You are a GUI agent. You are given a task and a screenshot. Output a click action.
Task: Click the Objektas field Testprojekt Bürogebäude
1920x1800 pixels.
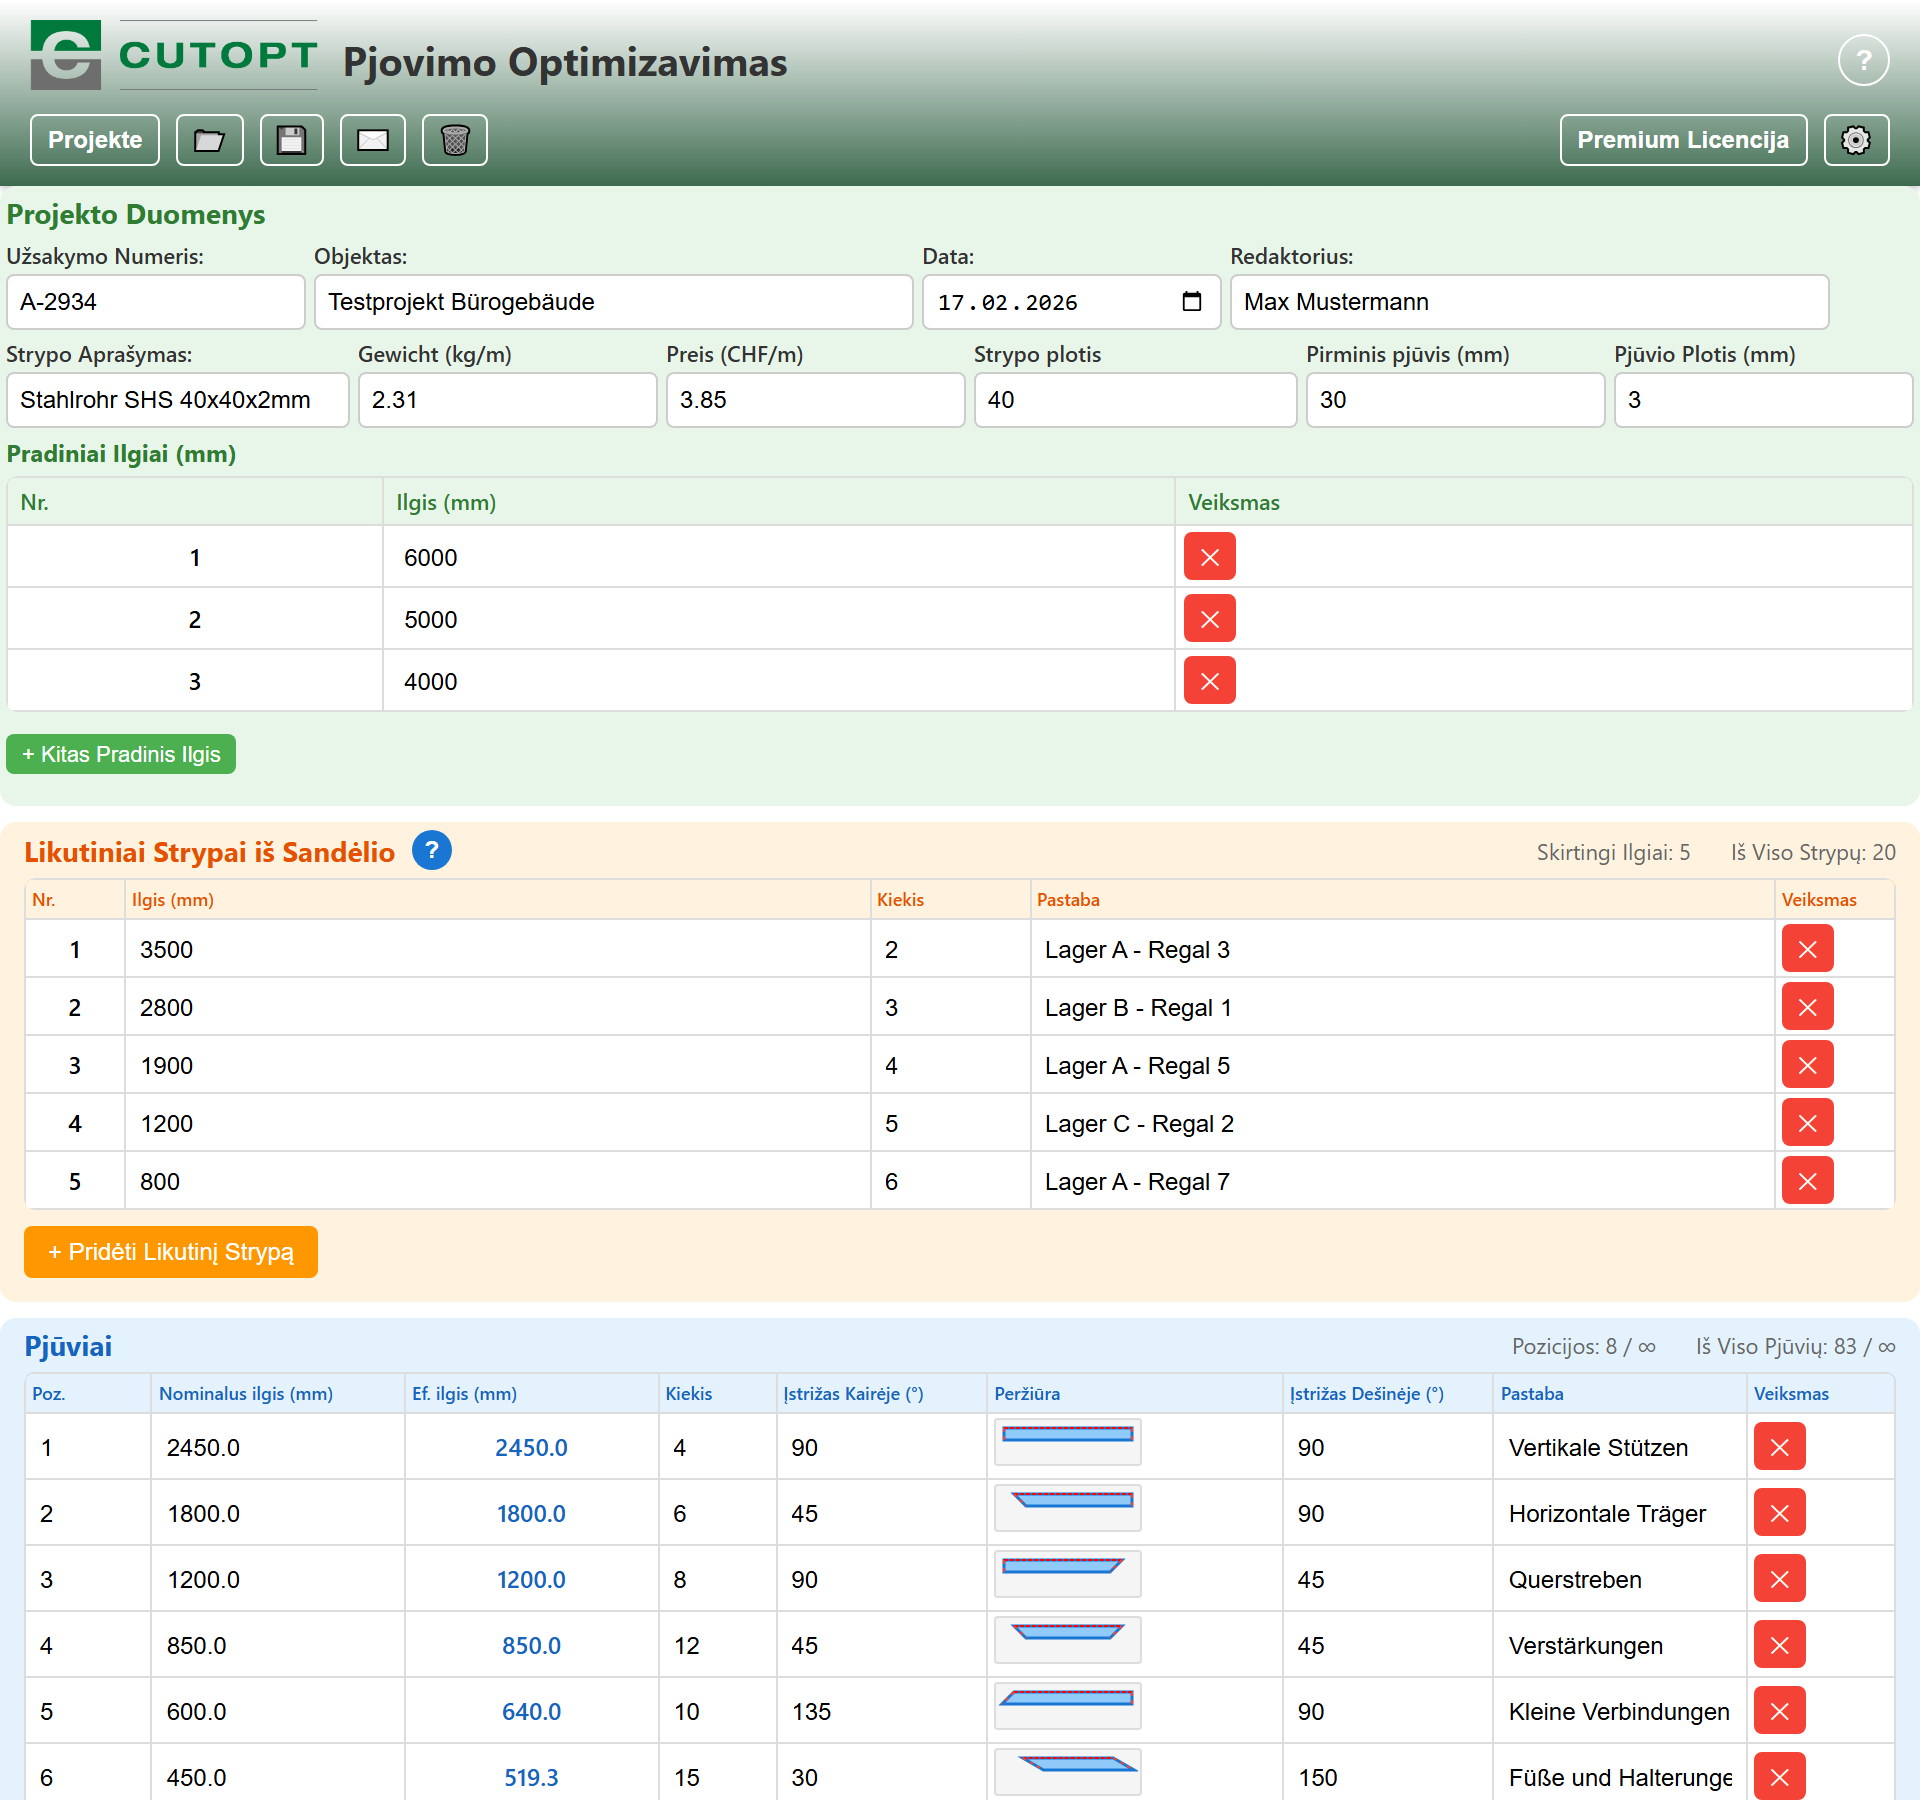(x=614, y=302)
